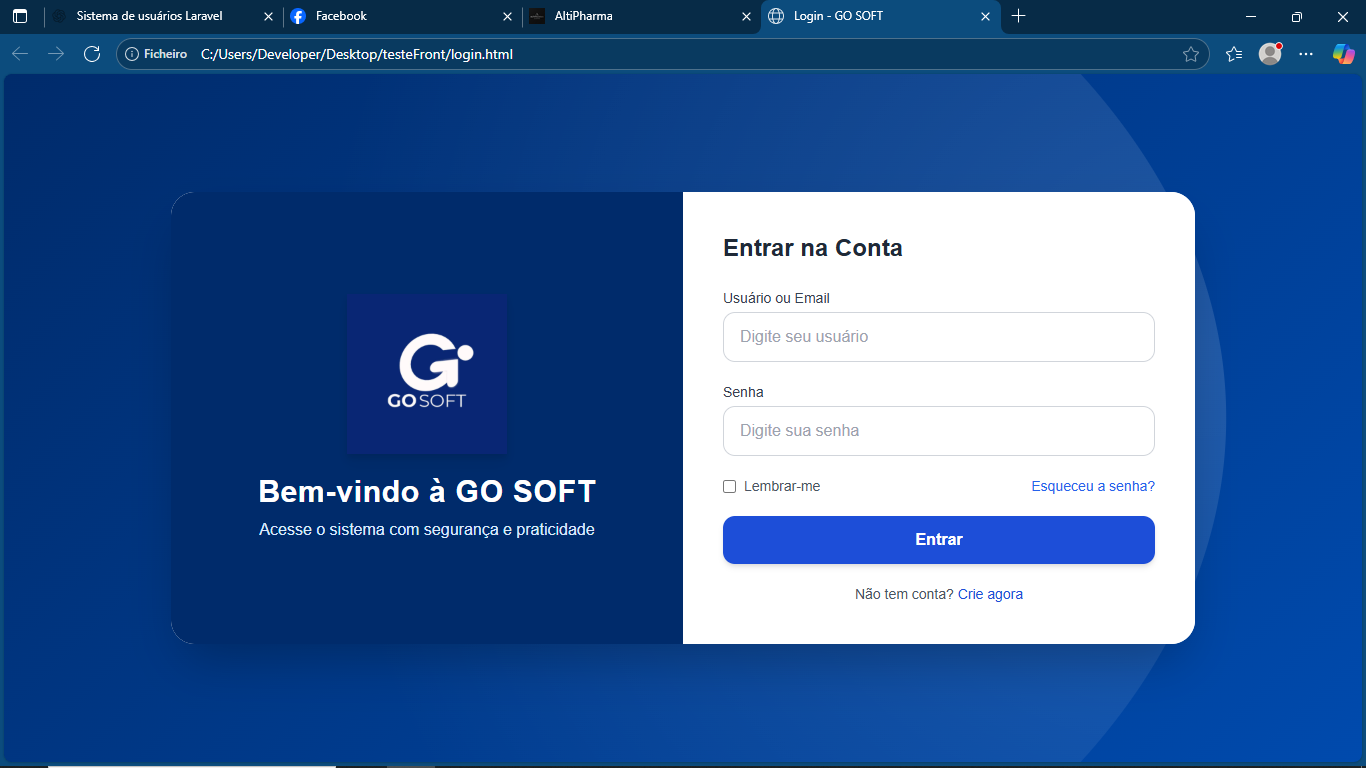This screenshot has width=1366, height=768.
Task: Open the Copilot icon
Action: pos(1343,54)
